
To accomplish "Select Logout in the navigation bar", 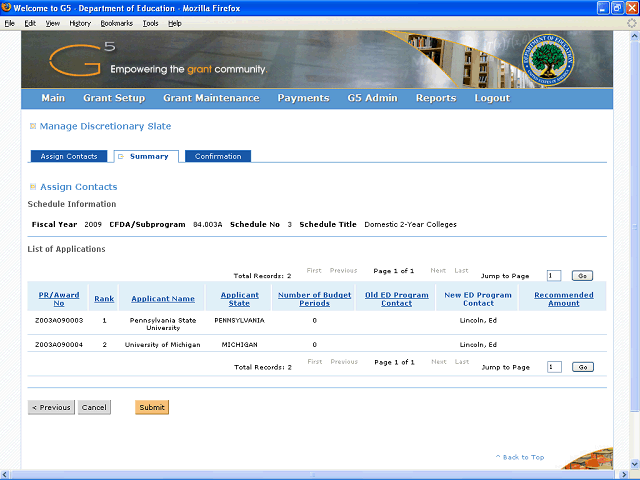I will pyautogui.click(x=492, y=98).
